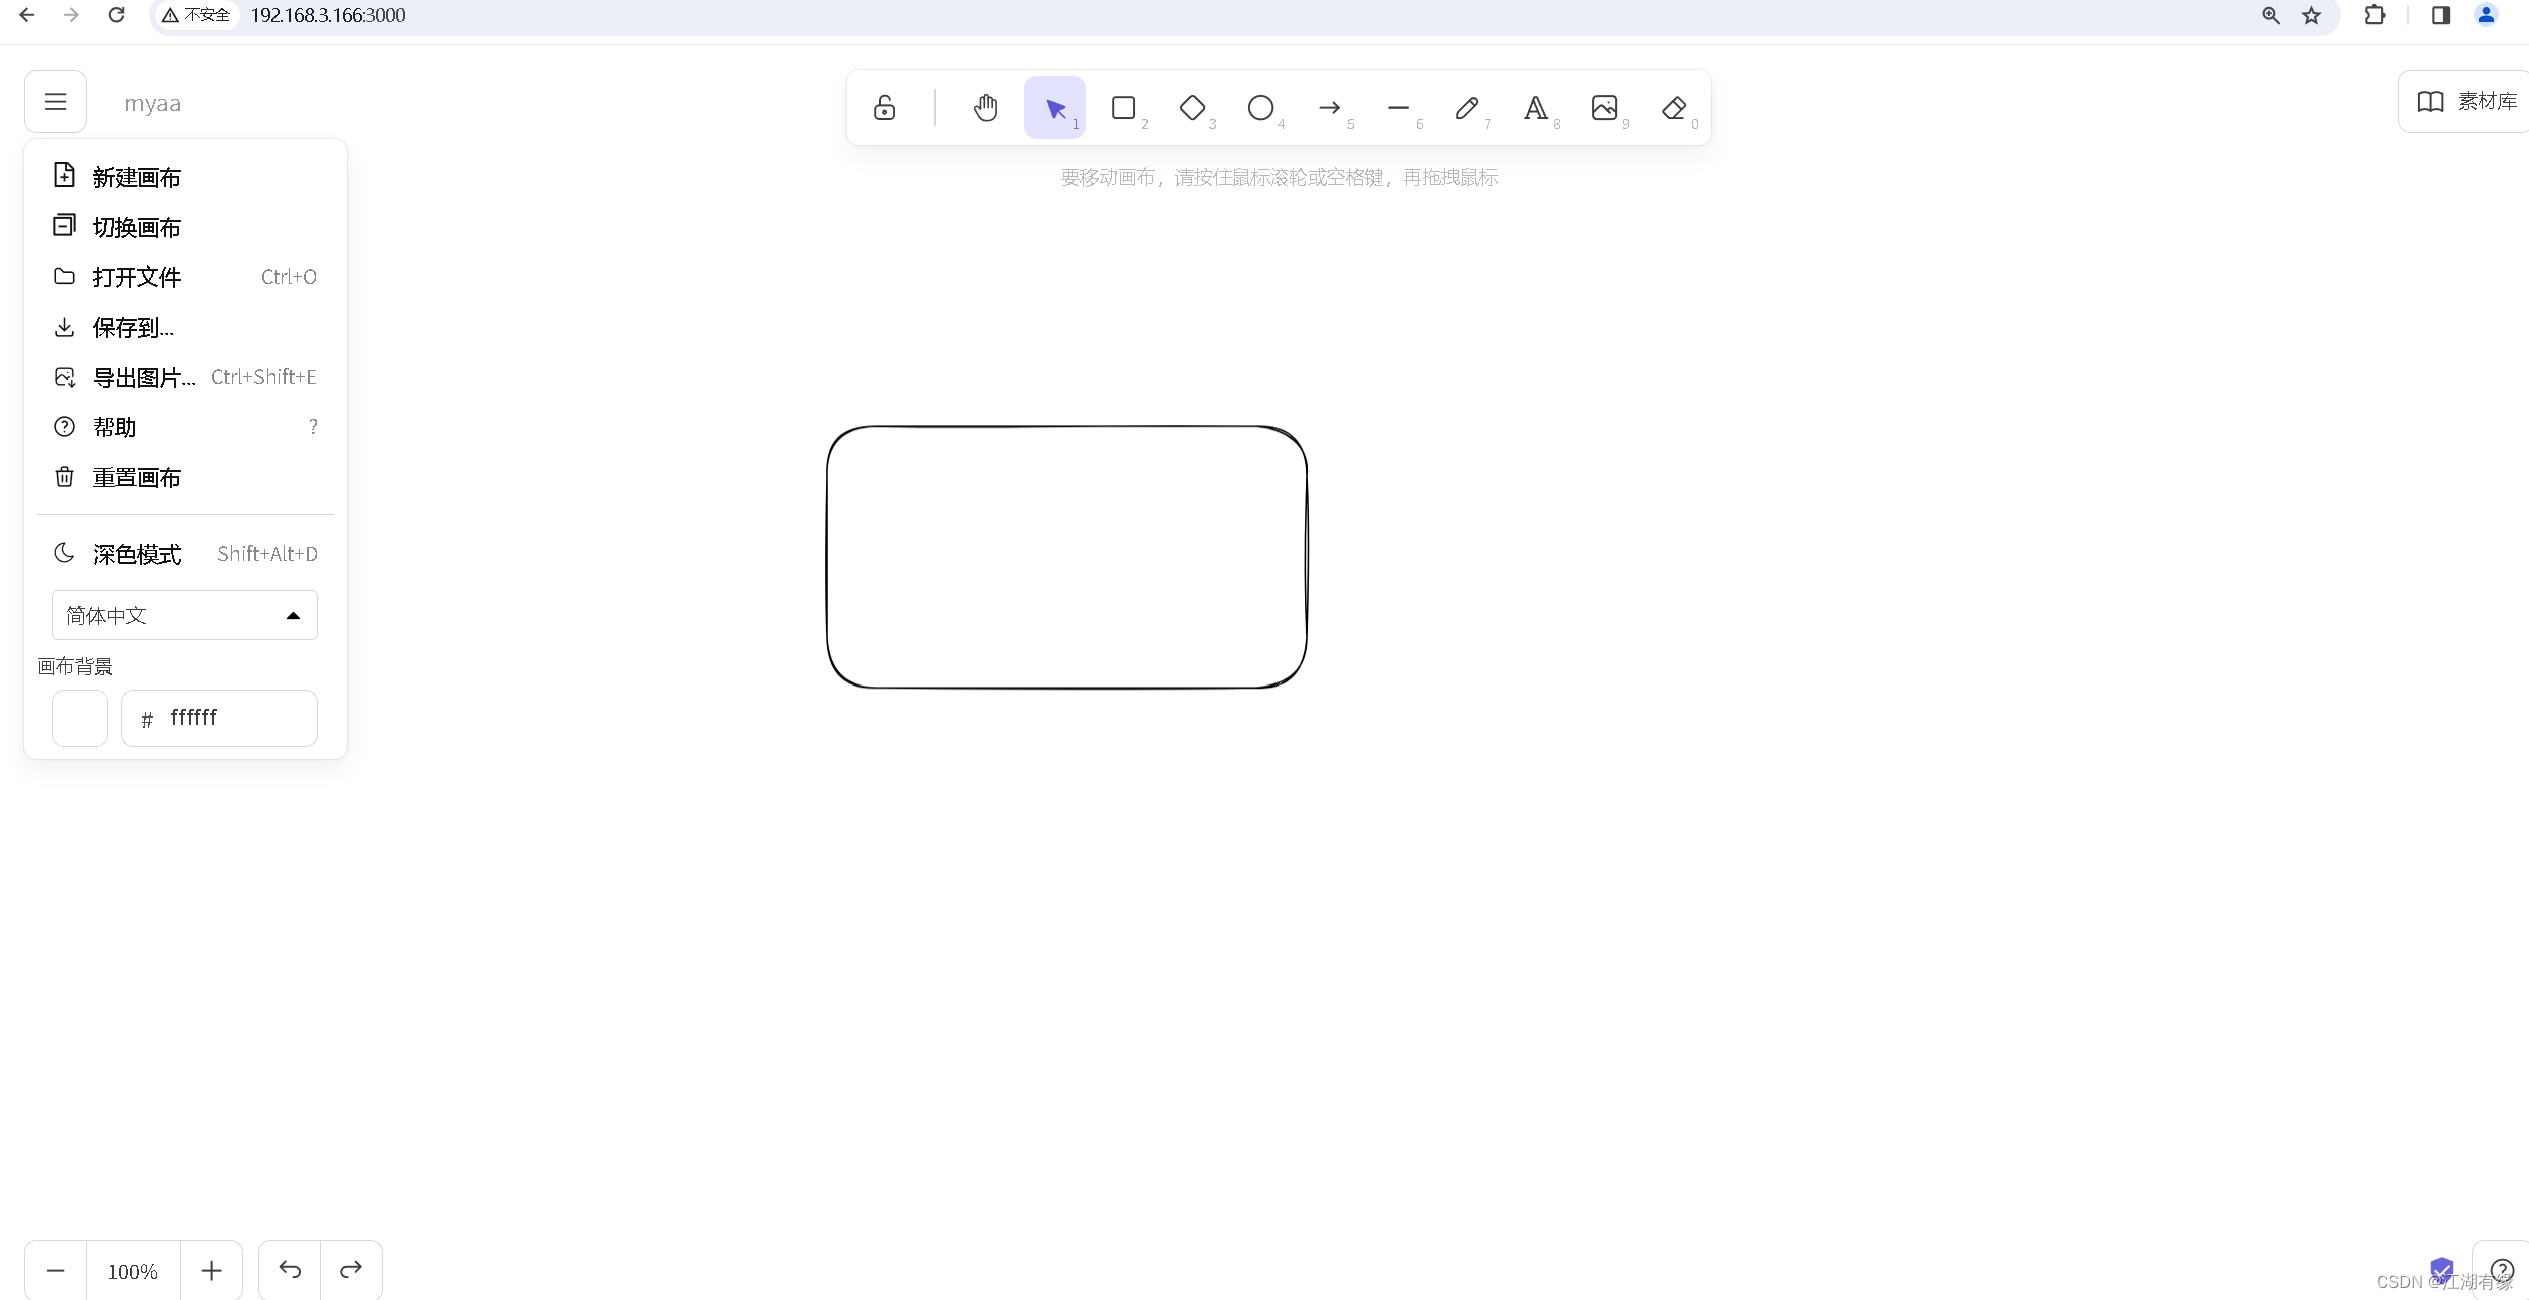Image resolution: width=2529 pixels, height=1300 pixels.
Task: Toggle the keep-tool-active lock
Action: (x=884, y=108)
